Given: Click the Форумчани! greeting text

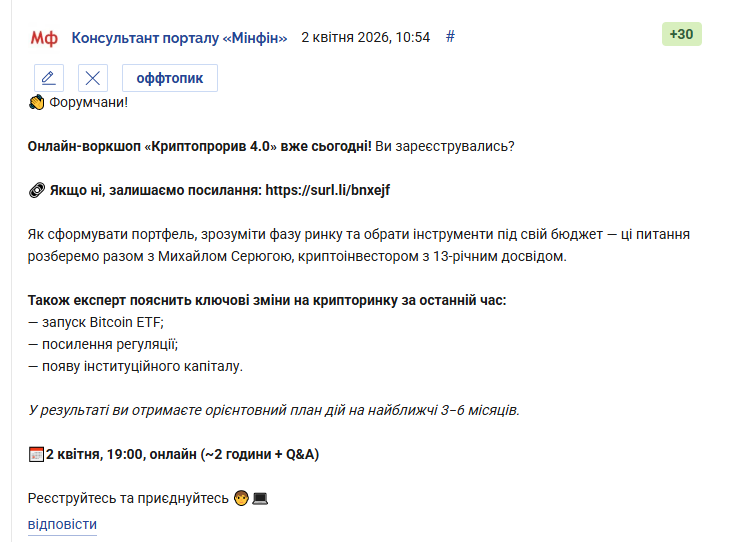Looking at the screenshot, I should 89,102.
